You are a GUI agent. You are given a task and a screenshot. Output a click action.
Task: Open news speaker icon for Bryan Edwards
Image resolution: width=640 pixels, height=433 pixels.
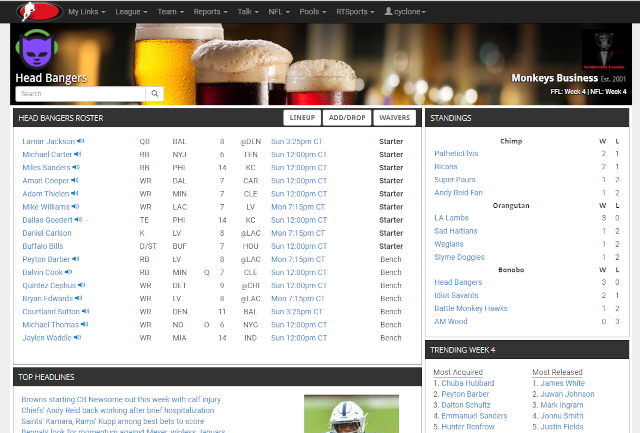click(x=78, y=298)
